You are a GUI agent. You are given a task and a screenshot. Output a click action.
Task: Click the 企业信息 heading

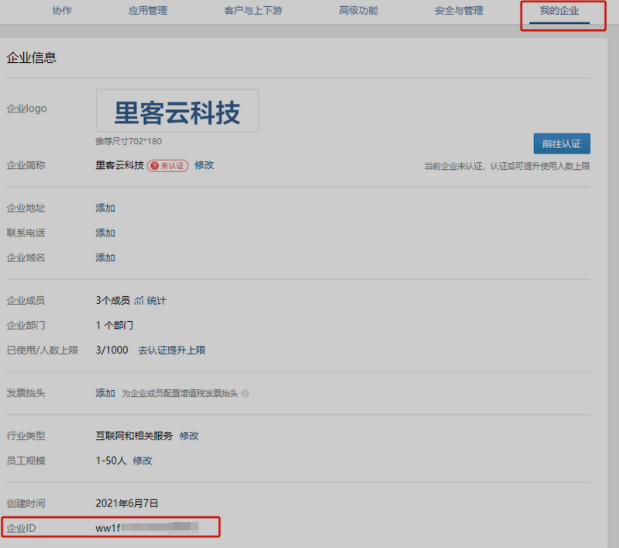(32, 58)
